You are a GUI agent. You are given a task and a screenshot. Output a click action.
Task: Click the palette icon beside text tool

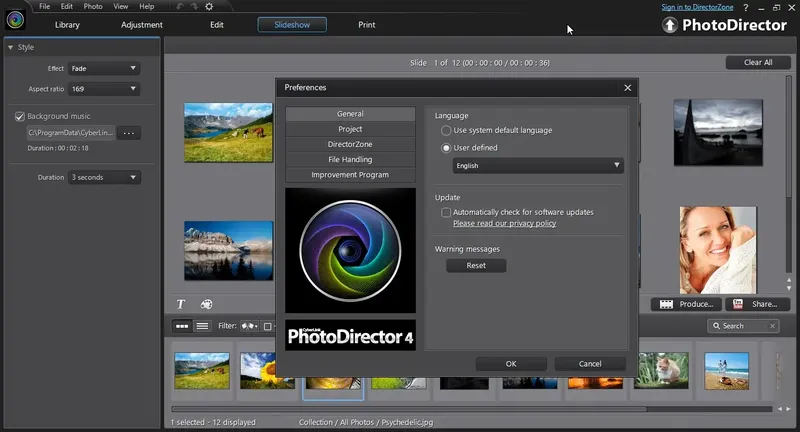(206, 304)
